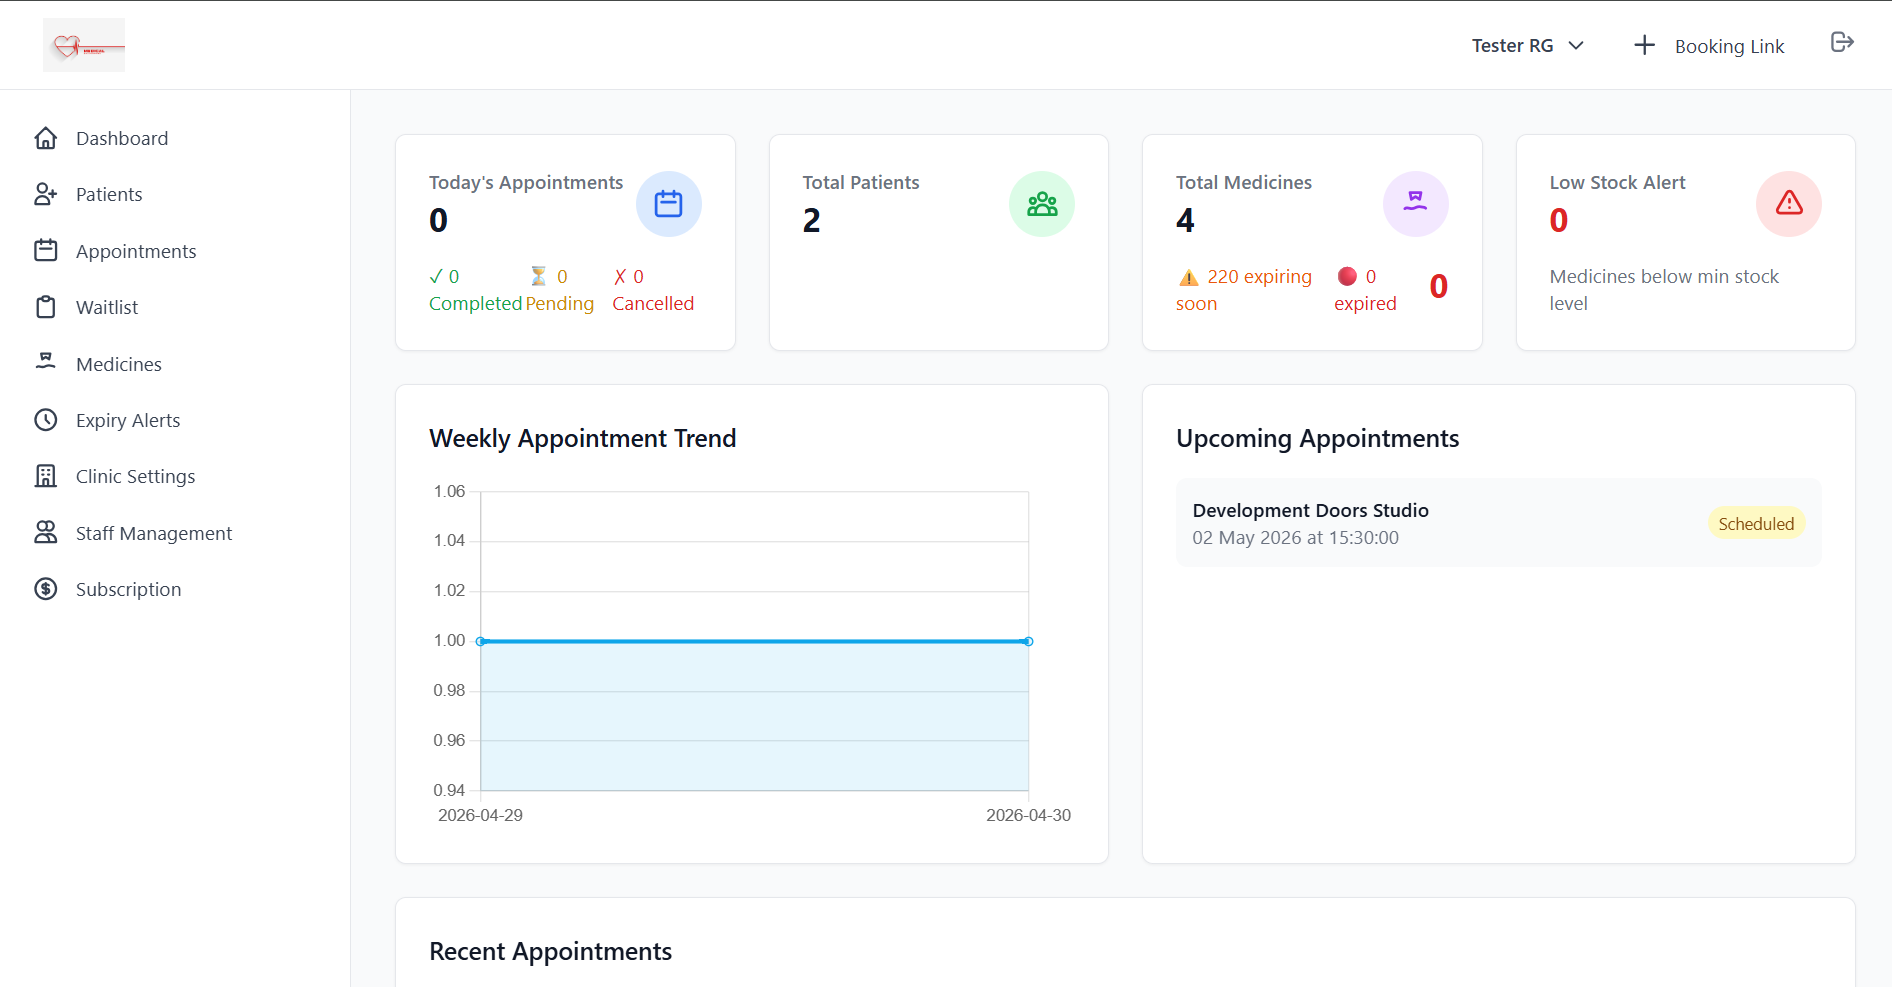This screenshot has height=987, width=1892.
Task: Open the Tester RG user dropdown
Action: 1527,45
